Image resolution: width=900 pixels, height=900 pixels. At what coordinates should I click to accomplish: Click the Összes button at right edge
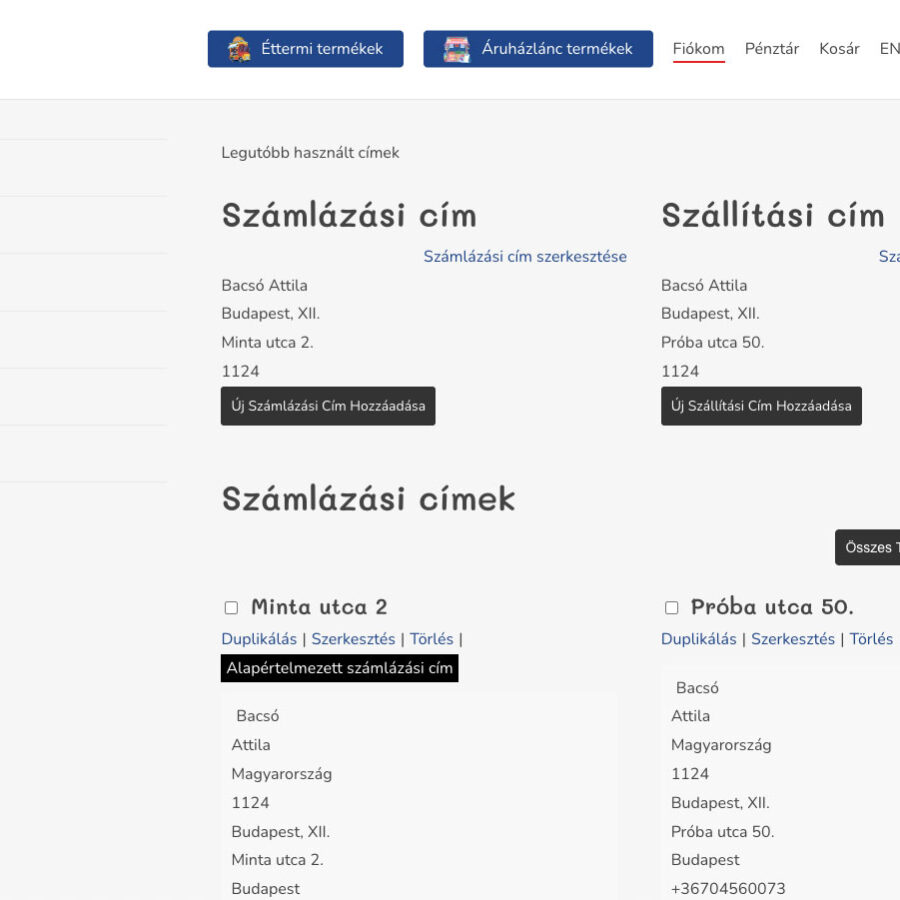[869, 548]
